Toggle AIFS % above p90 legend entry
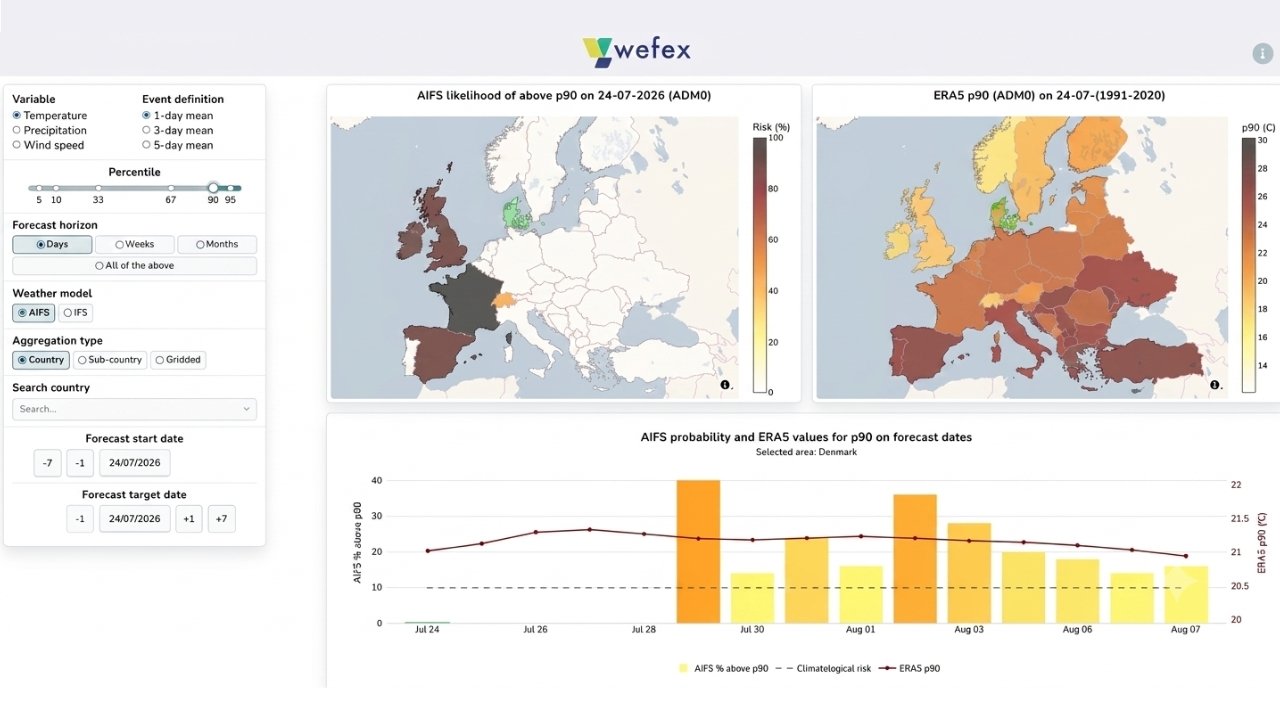 click(723, 668)
